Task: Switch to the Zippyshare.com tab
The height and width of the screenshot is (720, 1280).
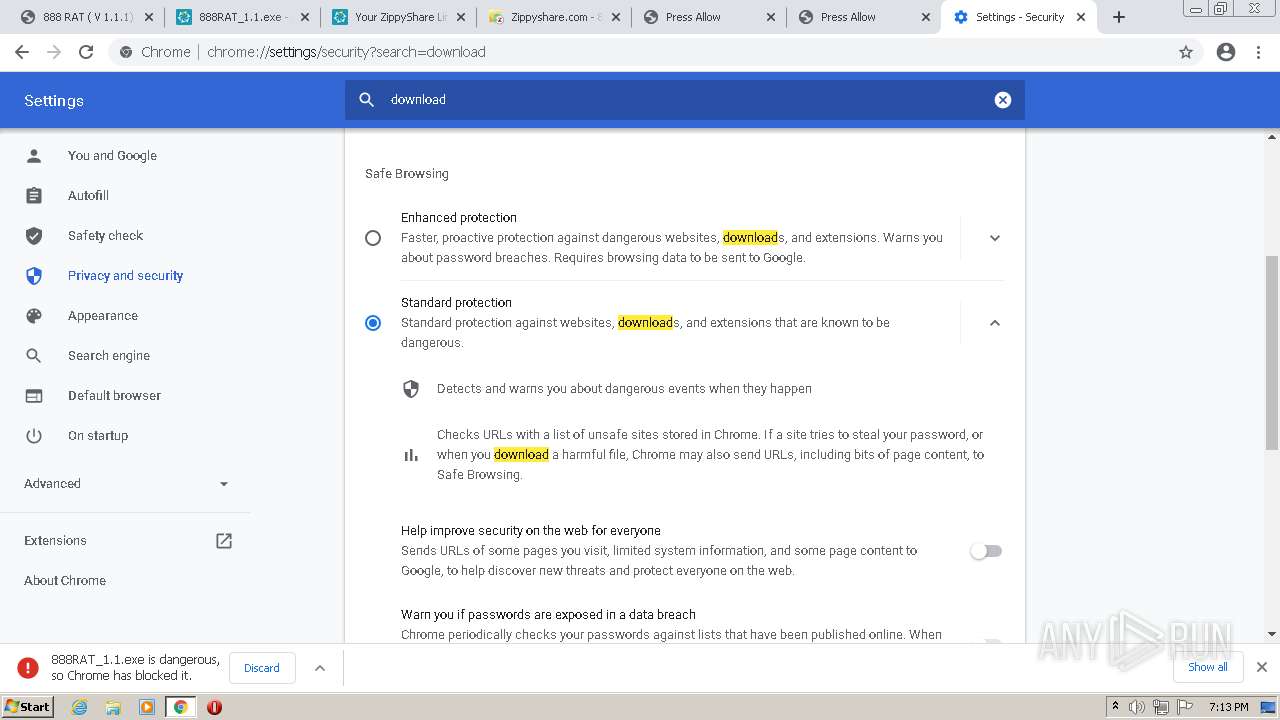Action: point(555,17)
